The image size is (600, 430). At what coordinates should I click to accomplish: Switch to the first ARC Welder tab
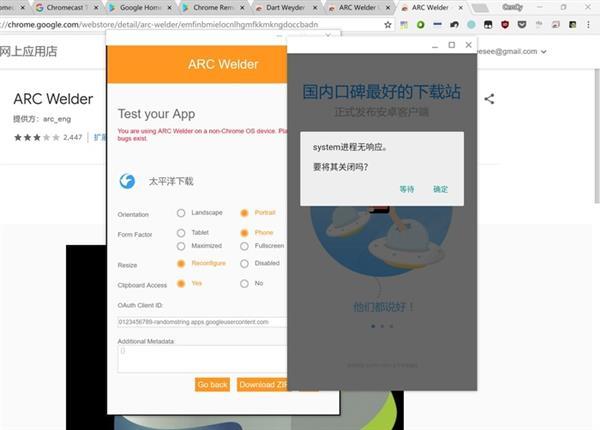coord(358,8)
